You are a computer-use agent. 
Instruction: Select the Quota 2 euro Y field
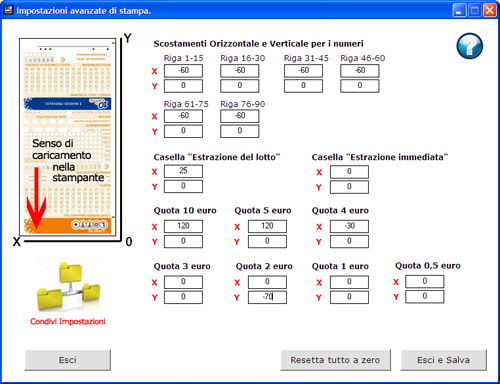267,297
